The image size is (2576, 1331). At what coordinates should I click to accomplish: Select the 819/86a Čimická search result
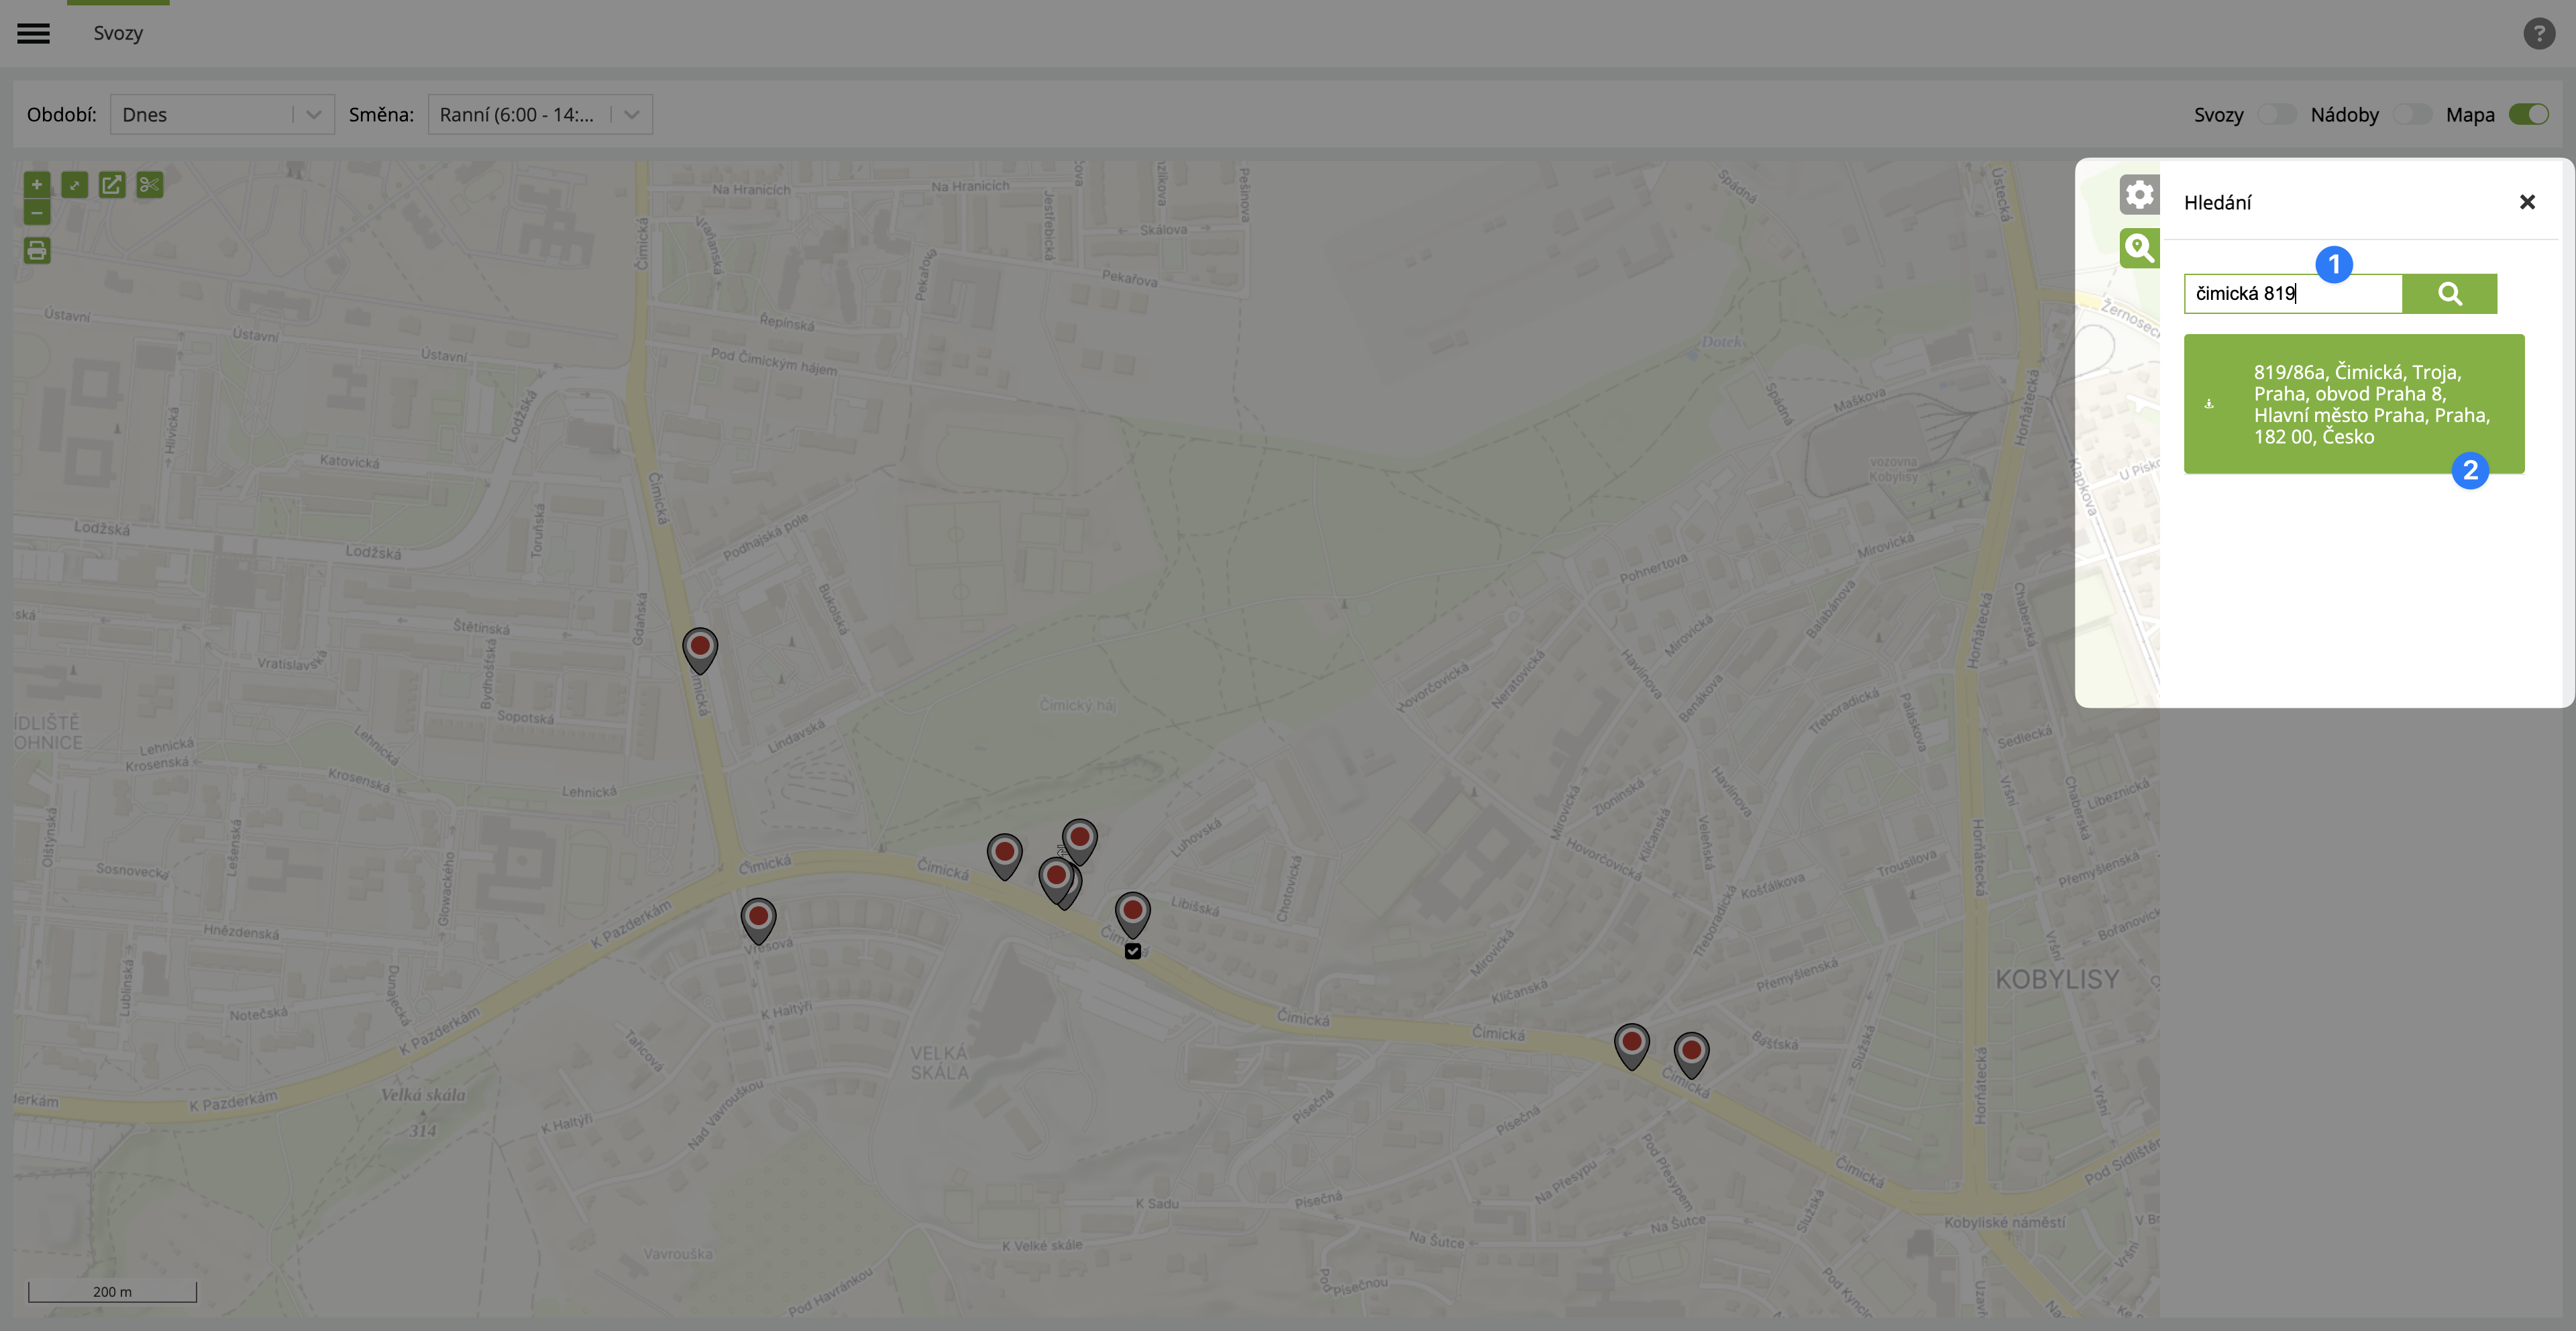coord(2353,404)
